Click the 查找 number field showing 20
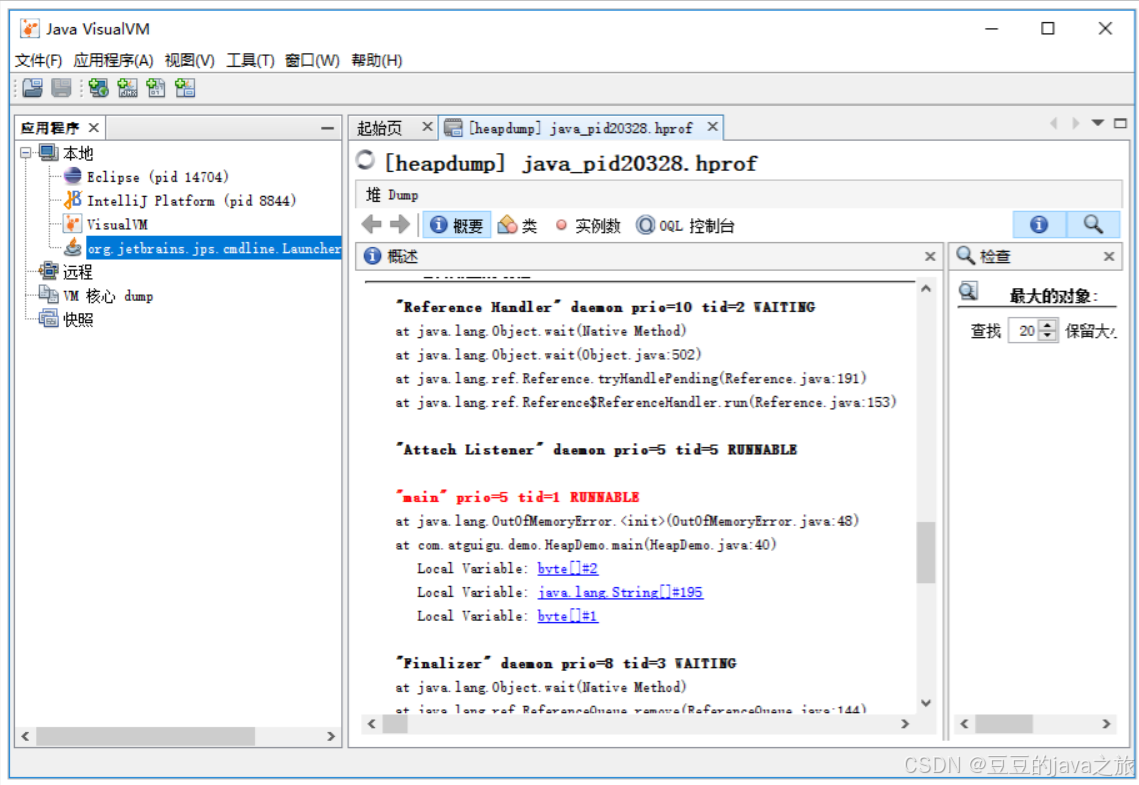This screenshot has height=785, width=1139. pos(1026,331)
